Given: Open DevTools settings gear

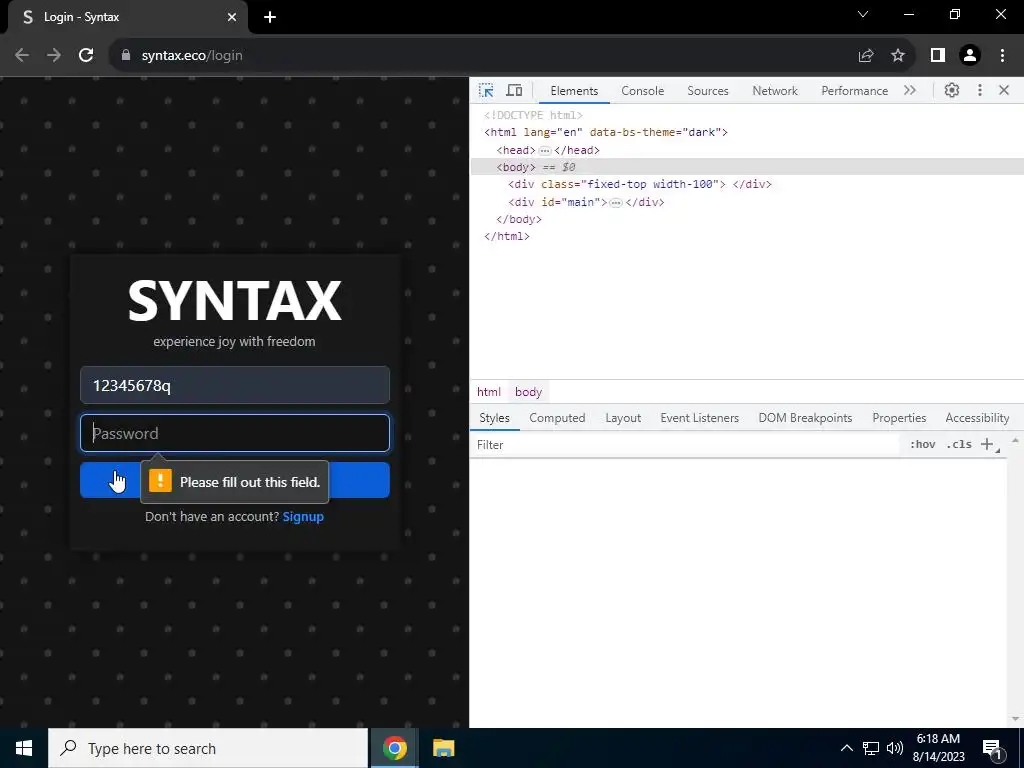Looking at the screenshot, I should [952, 91].
